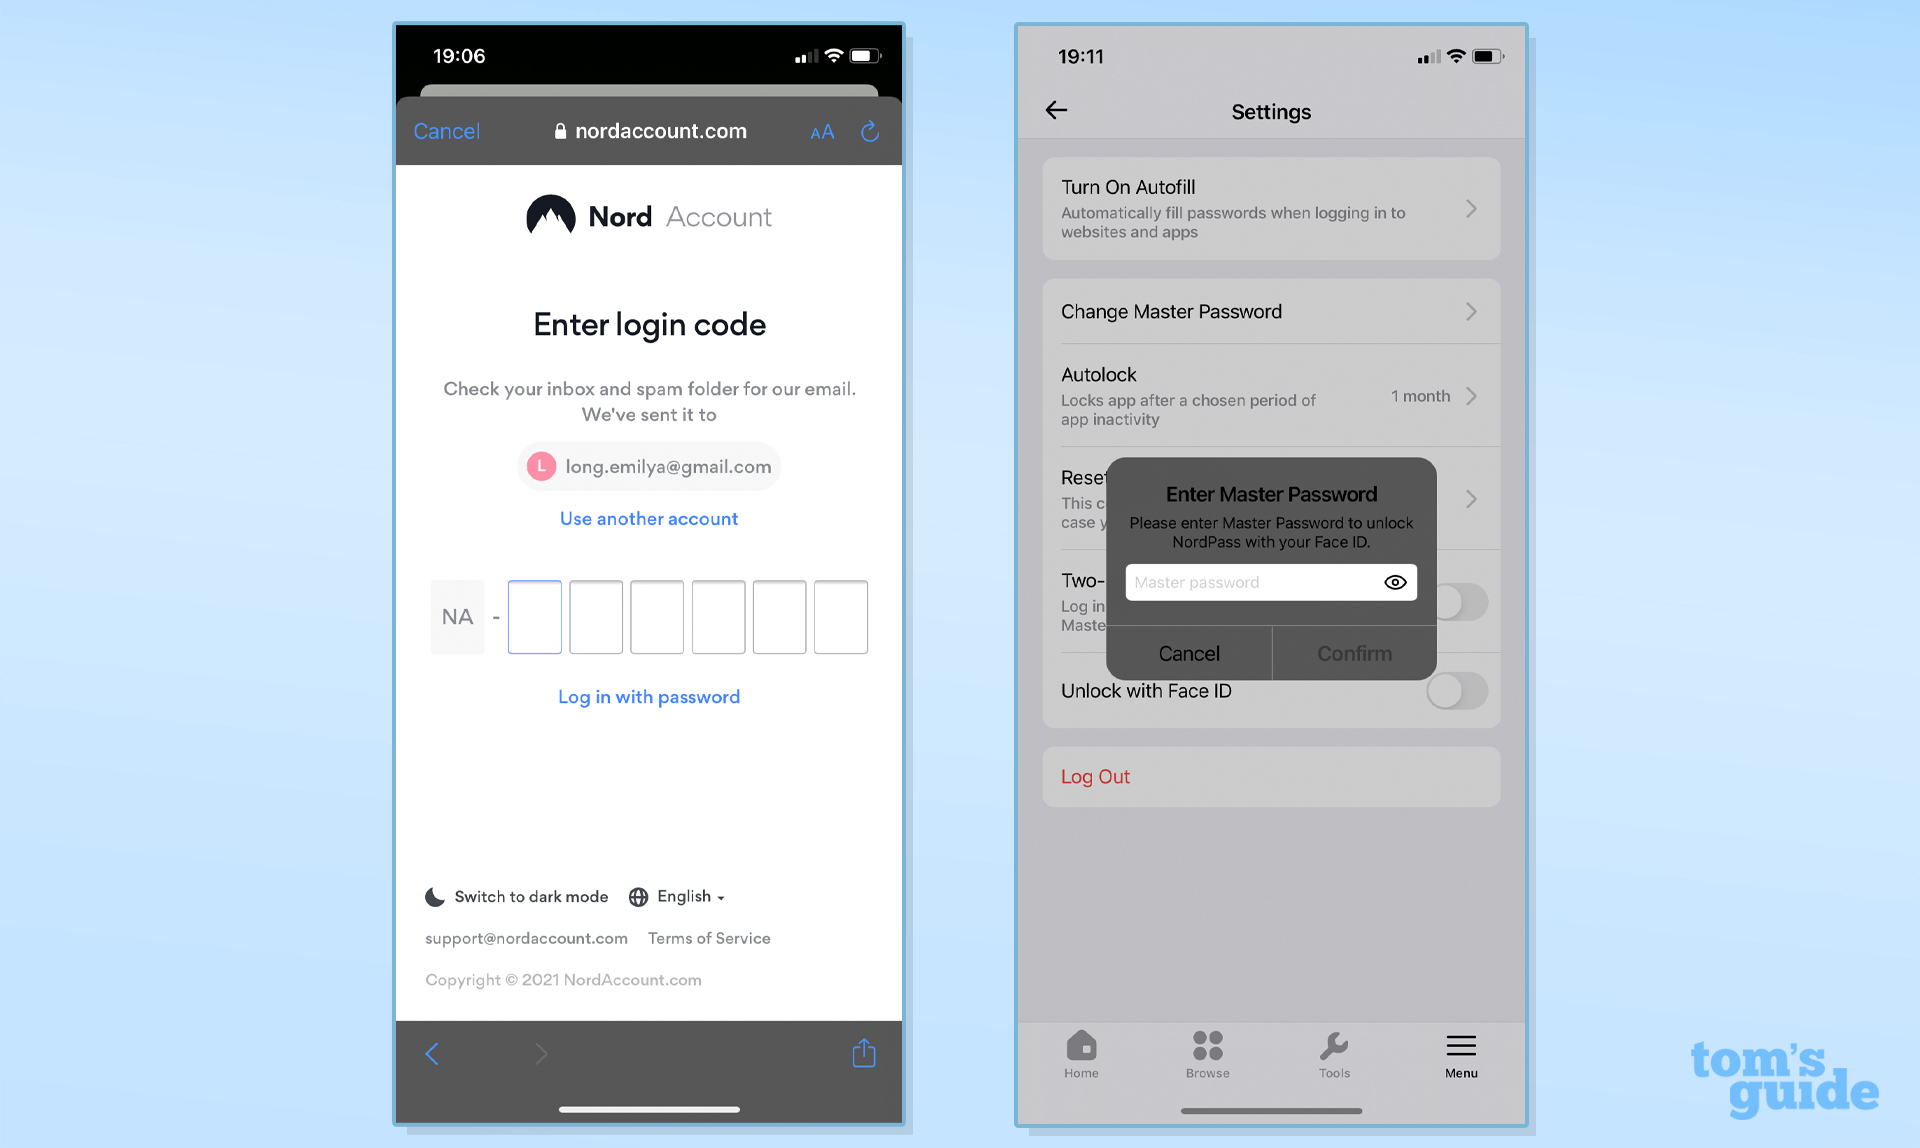Click the Log Out menu item
Viewport: 1920px width, 1148px height.
coord(1271,776)
